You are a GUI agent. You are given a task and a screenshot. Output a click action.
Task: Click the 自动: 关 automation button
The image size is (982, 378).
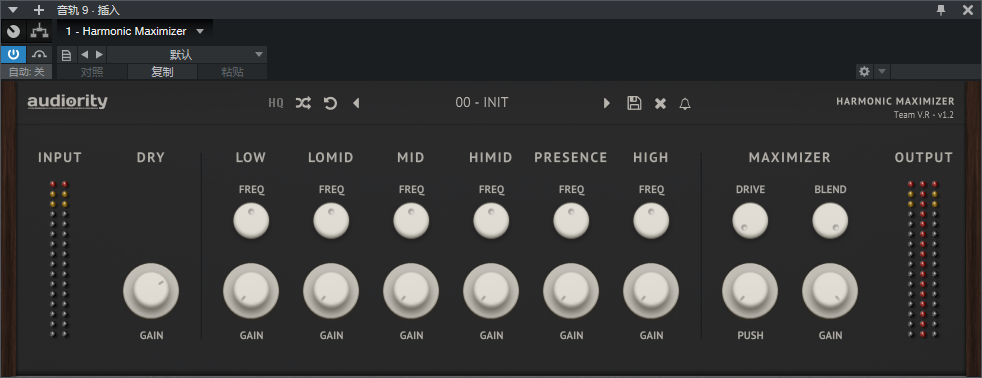click(27, 72)
